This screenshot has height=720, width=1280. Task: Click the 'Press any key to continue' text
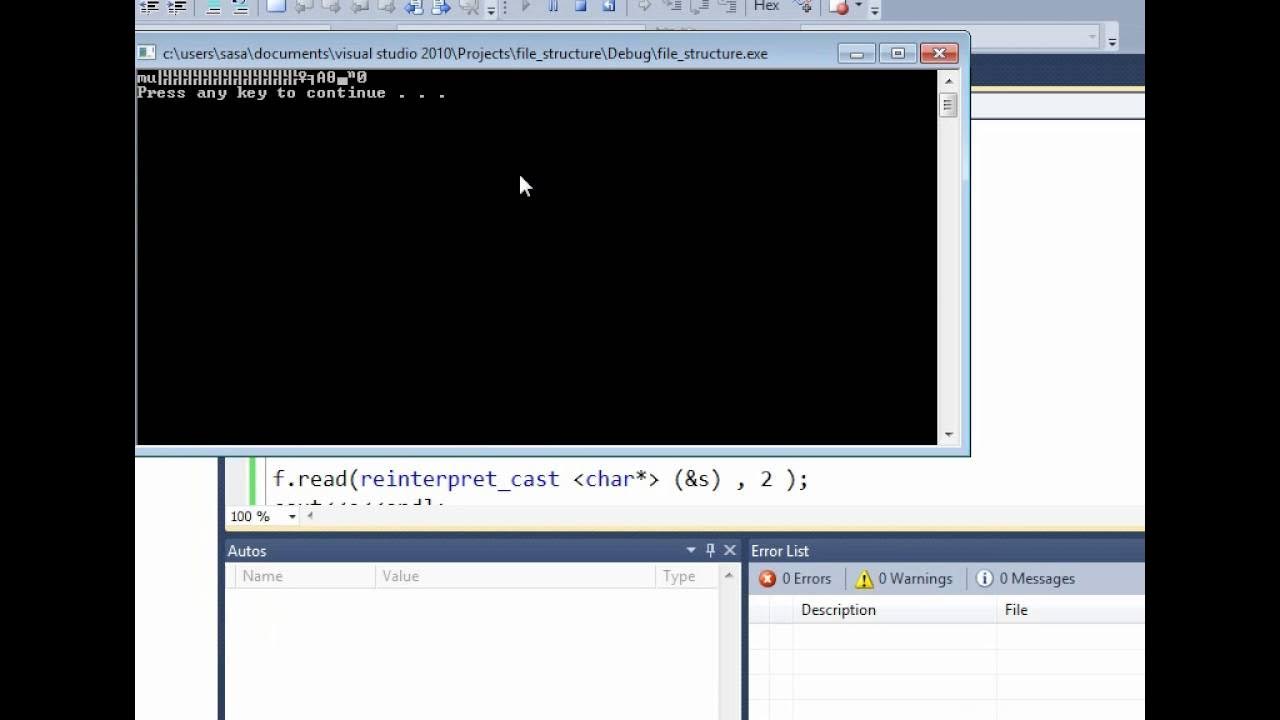291,93
